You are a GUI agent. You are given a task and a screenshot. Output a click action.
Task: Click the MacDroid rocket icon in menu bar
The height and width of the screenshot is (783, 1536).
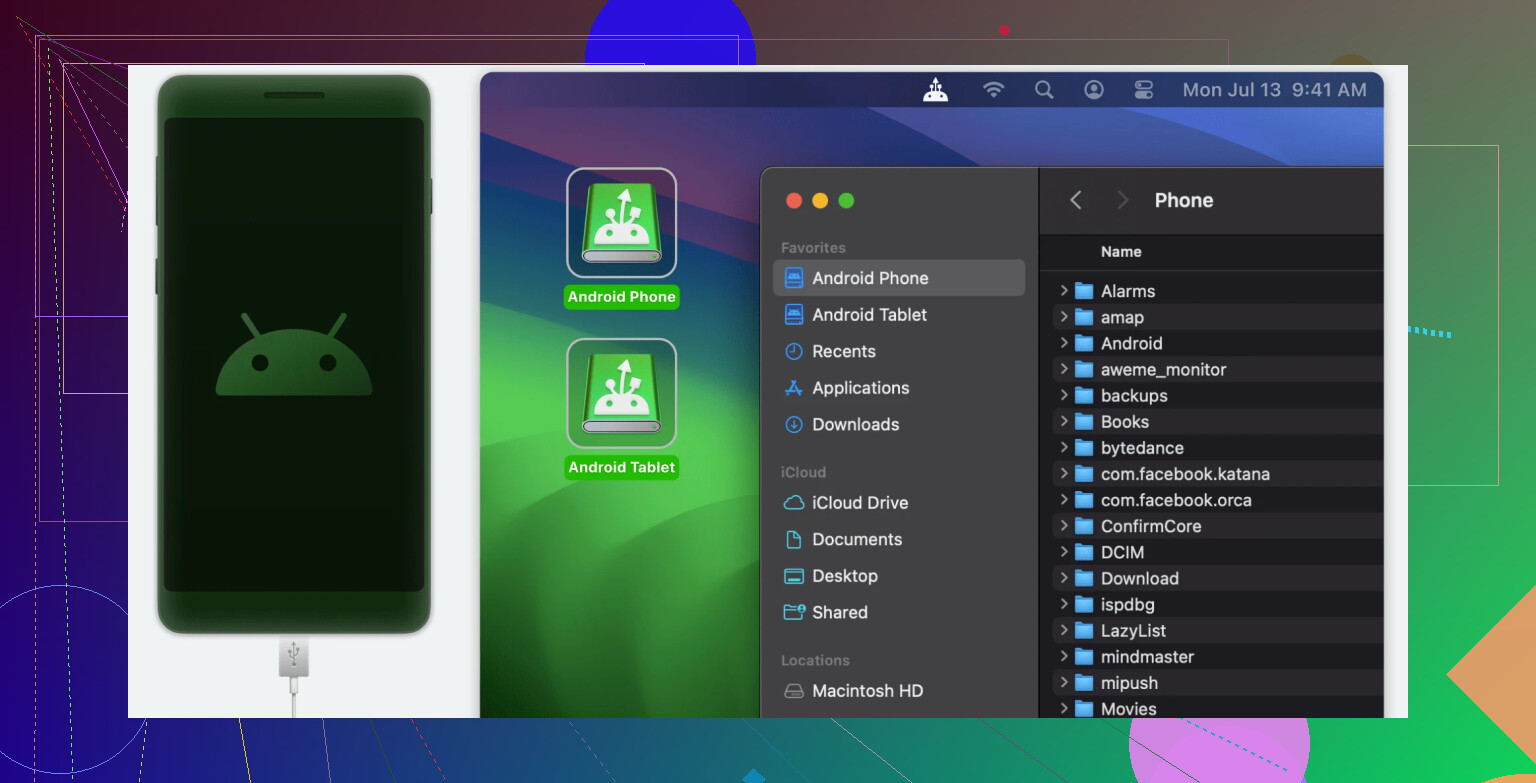935,90
